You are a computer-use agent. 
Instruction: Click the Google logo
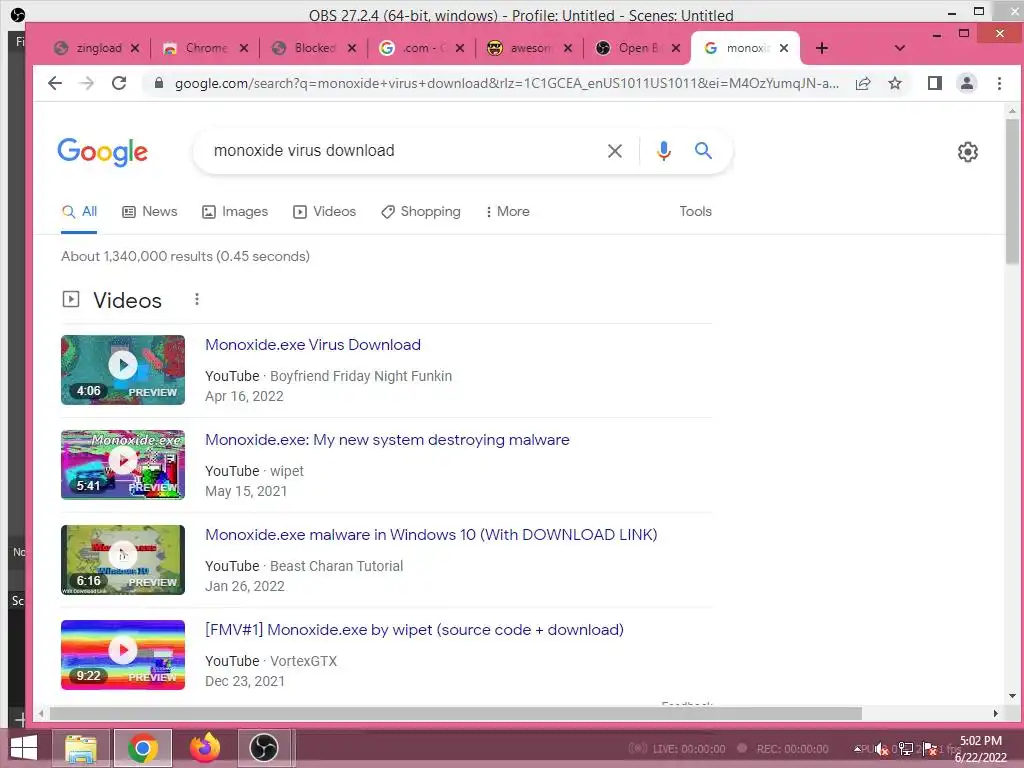point(103,152)
